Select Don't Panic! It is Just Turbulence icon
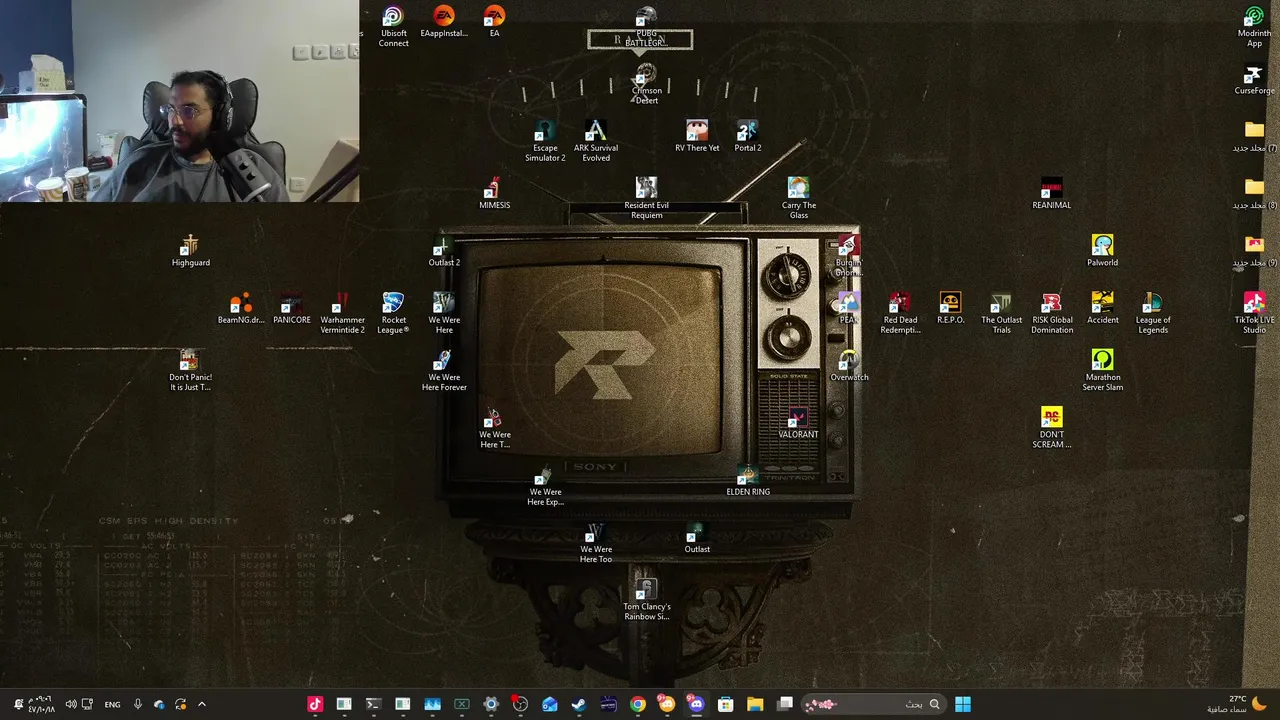Viewport: 1280px width, 720px height. (x=190, y=369)
